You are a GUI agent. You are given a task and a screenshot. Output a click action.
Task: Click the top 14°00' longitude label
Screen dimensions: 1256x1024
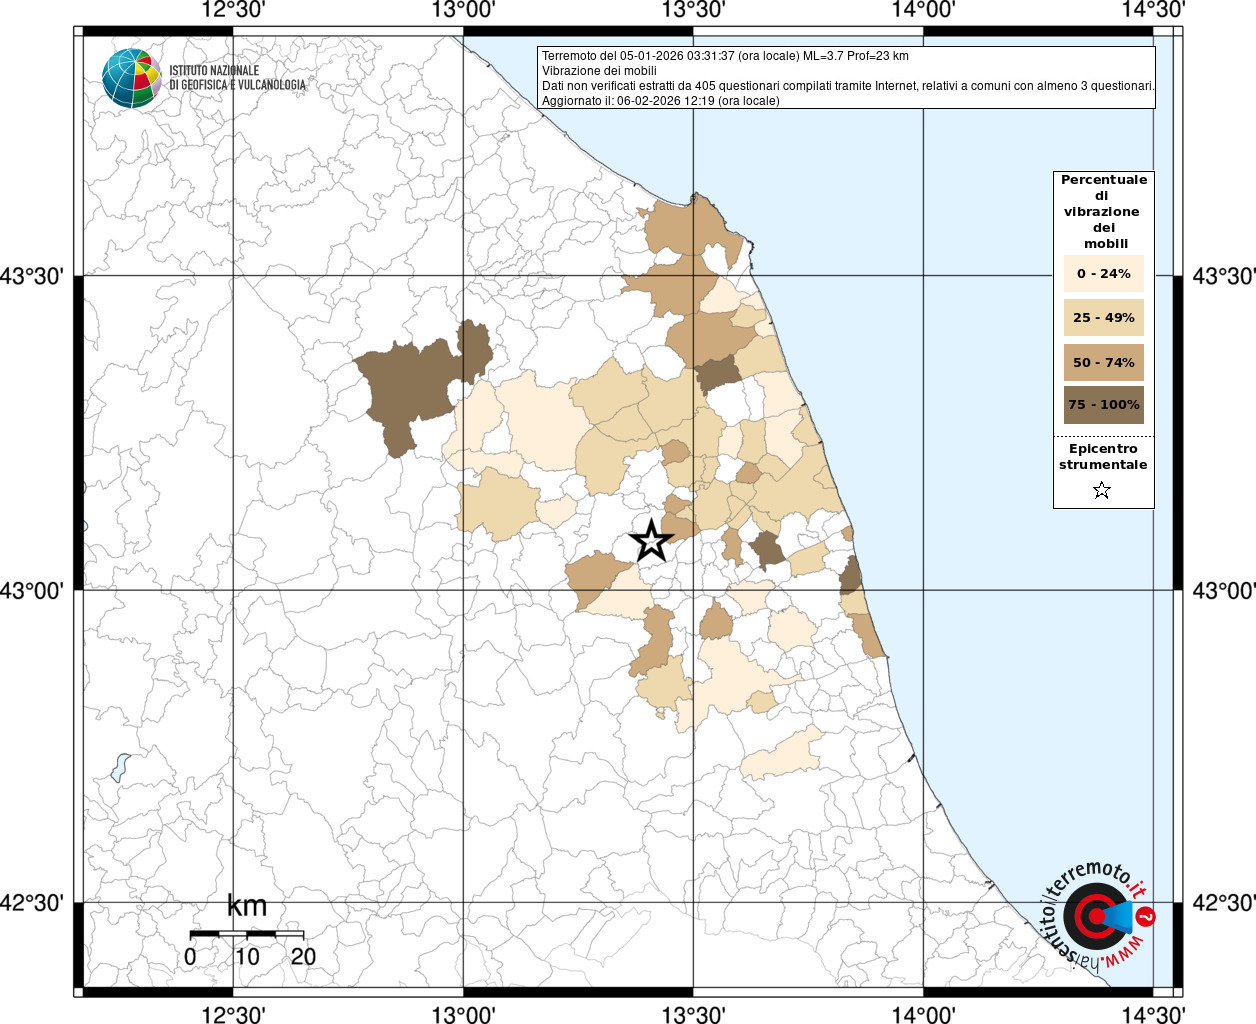pyautogui.click(x=923, y=10)
